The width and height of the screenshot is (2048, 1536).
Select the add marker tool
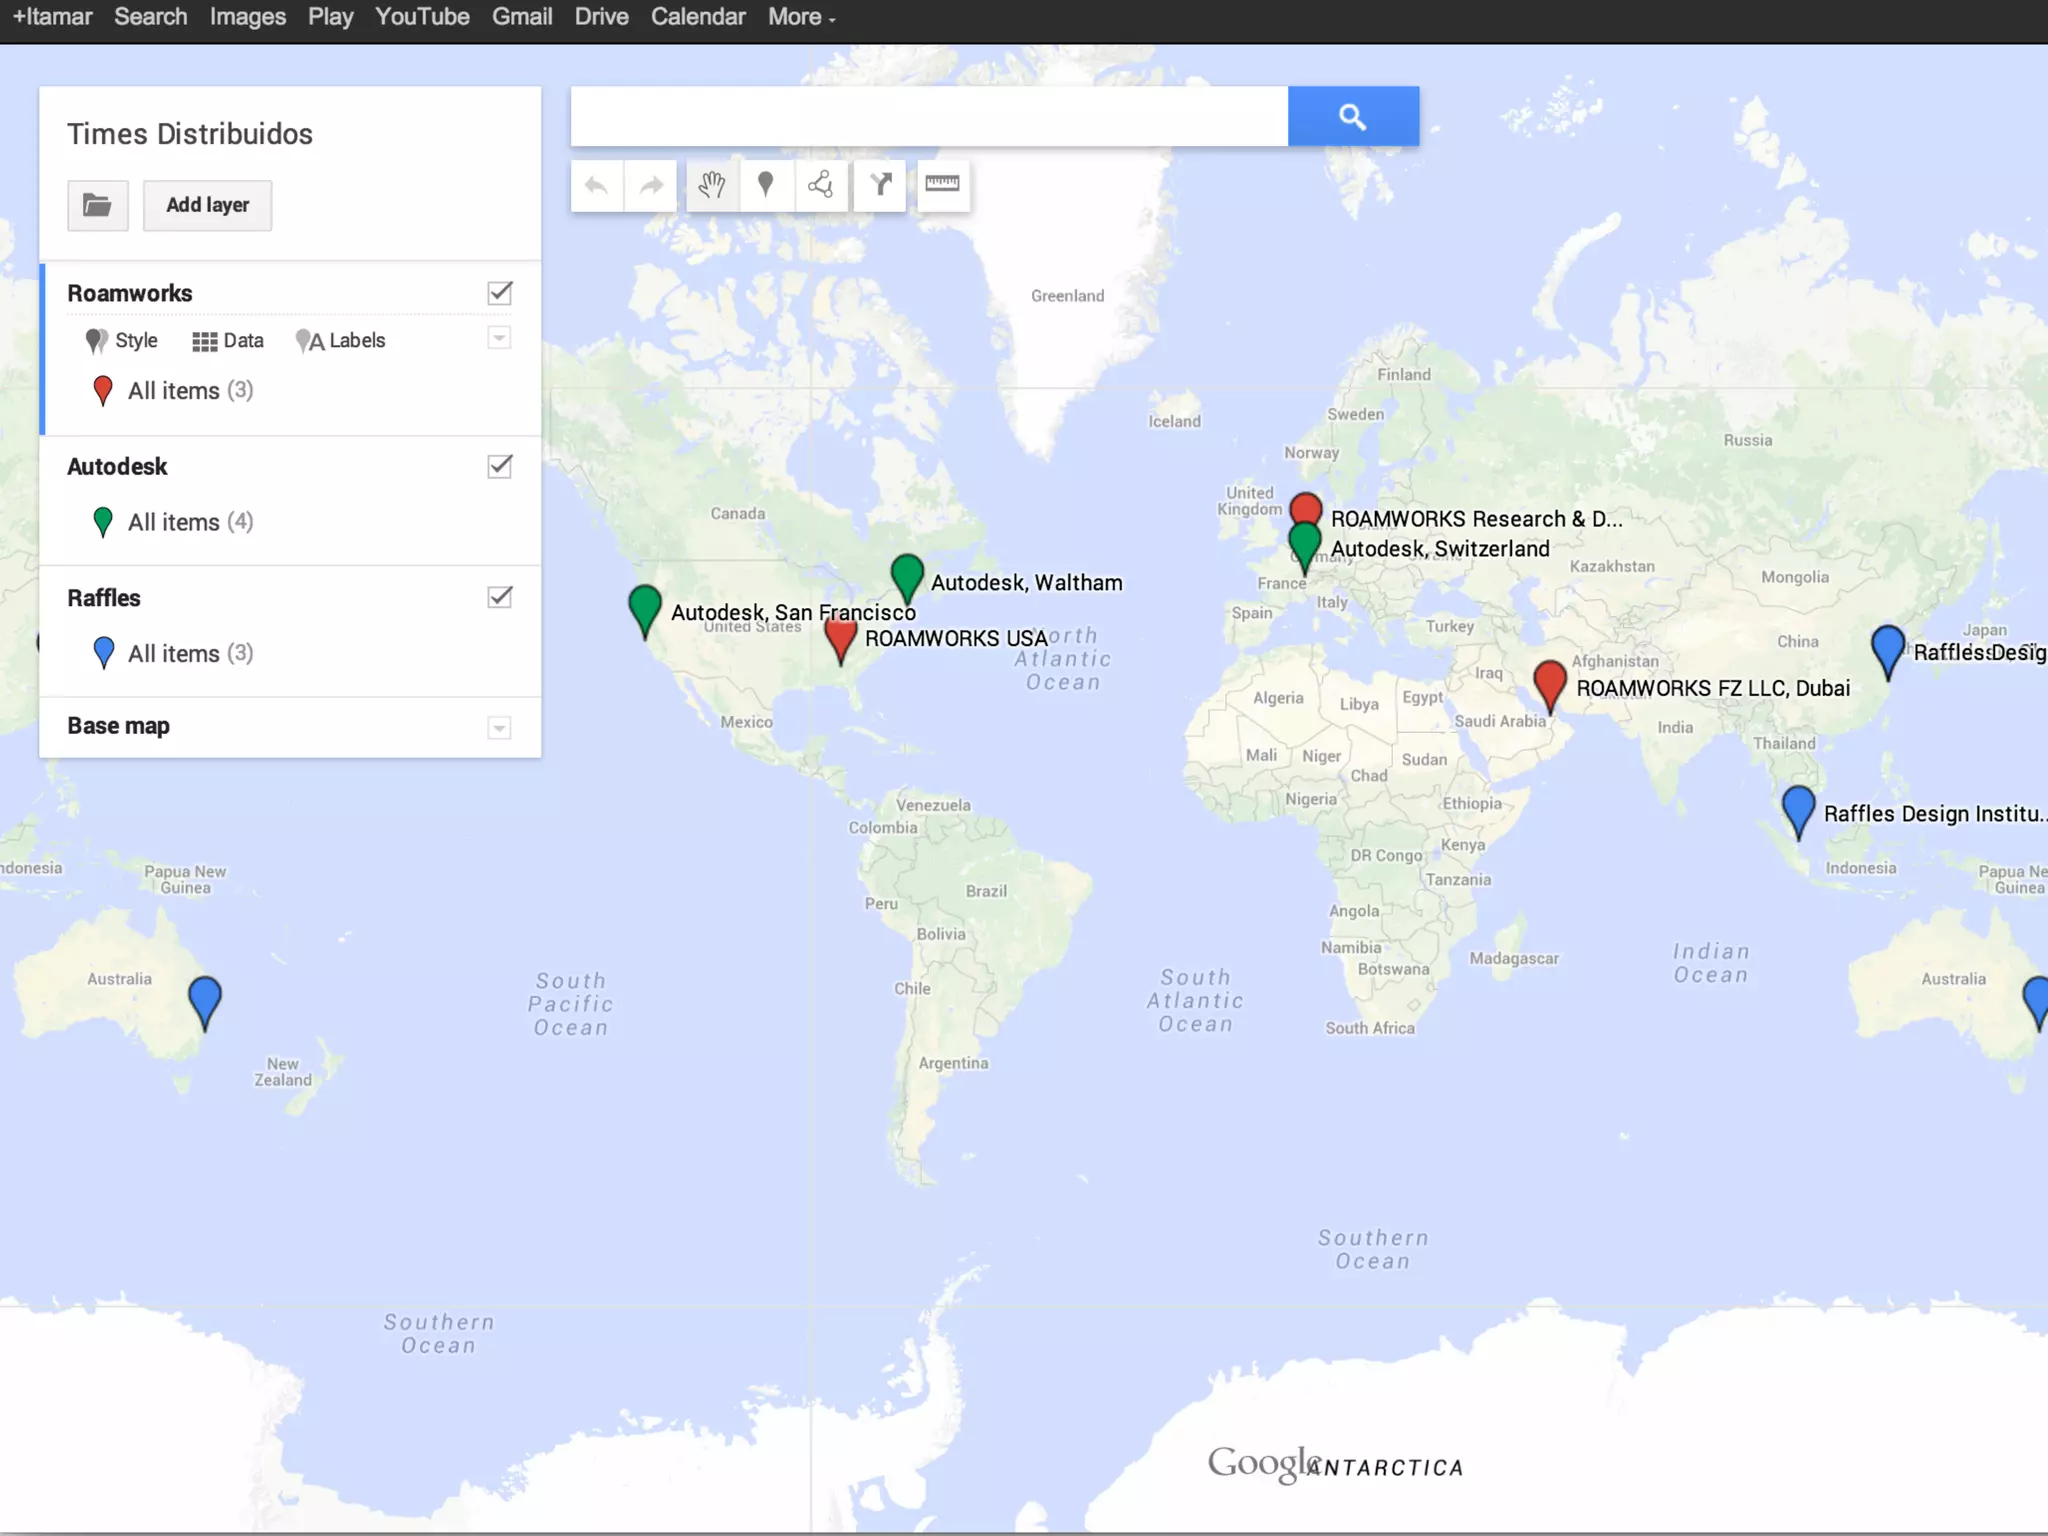tap(766, 185)
